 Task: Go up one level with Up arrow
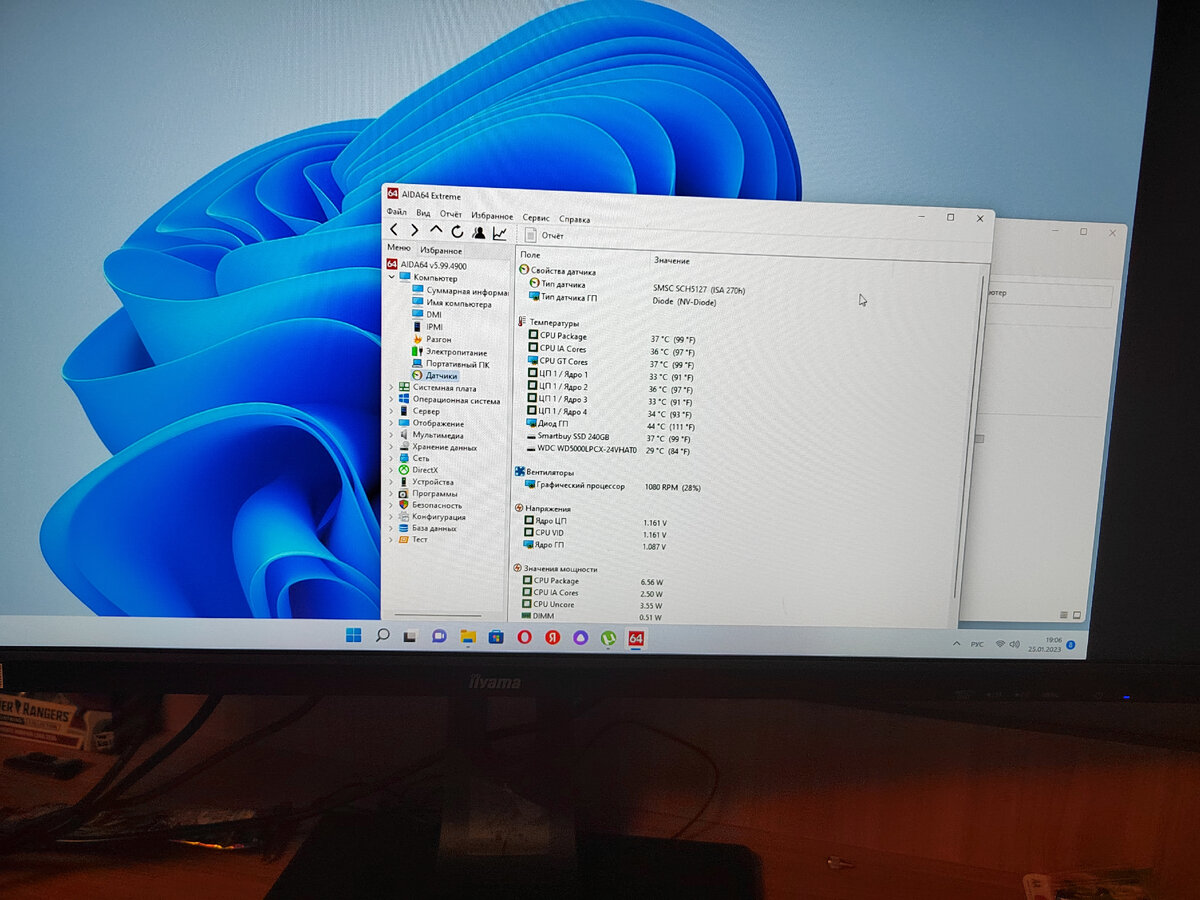435,229
